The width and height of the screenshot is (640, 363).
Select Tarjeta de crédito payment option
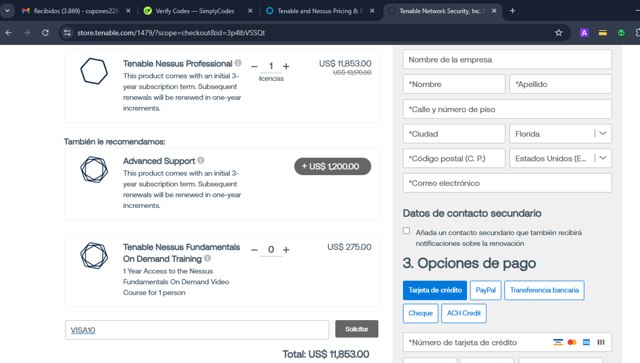(x=435, y=290)
